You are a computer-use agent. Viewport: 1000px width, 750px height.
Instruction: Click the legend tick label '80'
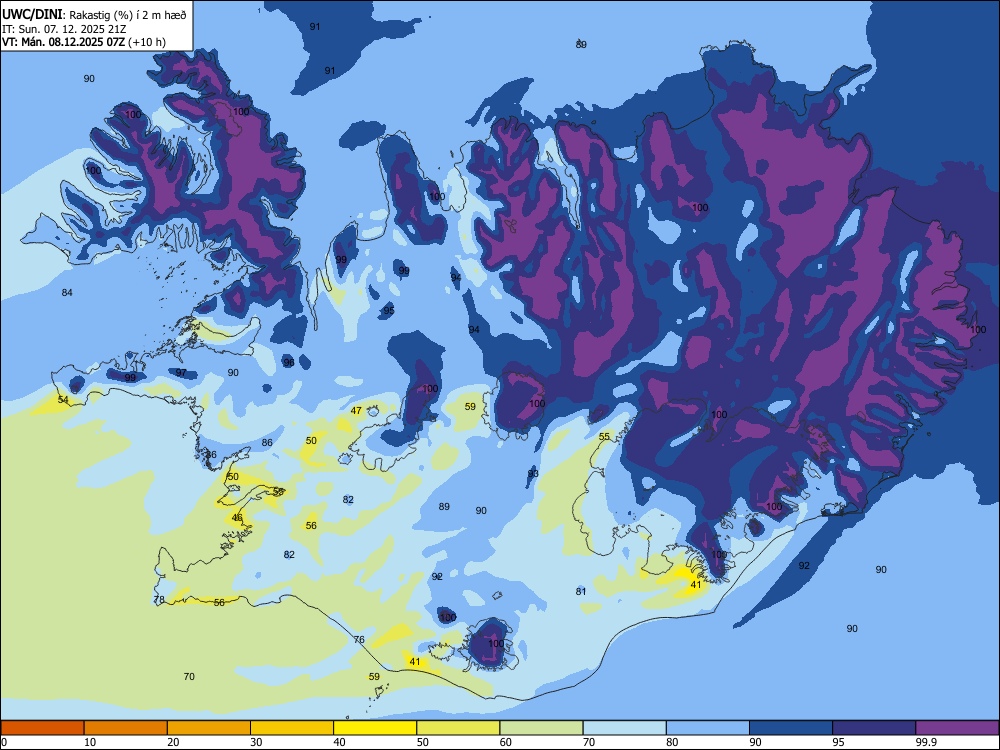click(x=672, y=742)
